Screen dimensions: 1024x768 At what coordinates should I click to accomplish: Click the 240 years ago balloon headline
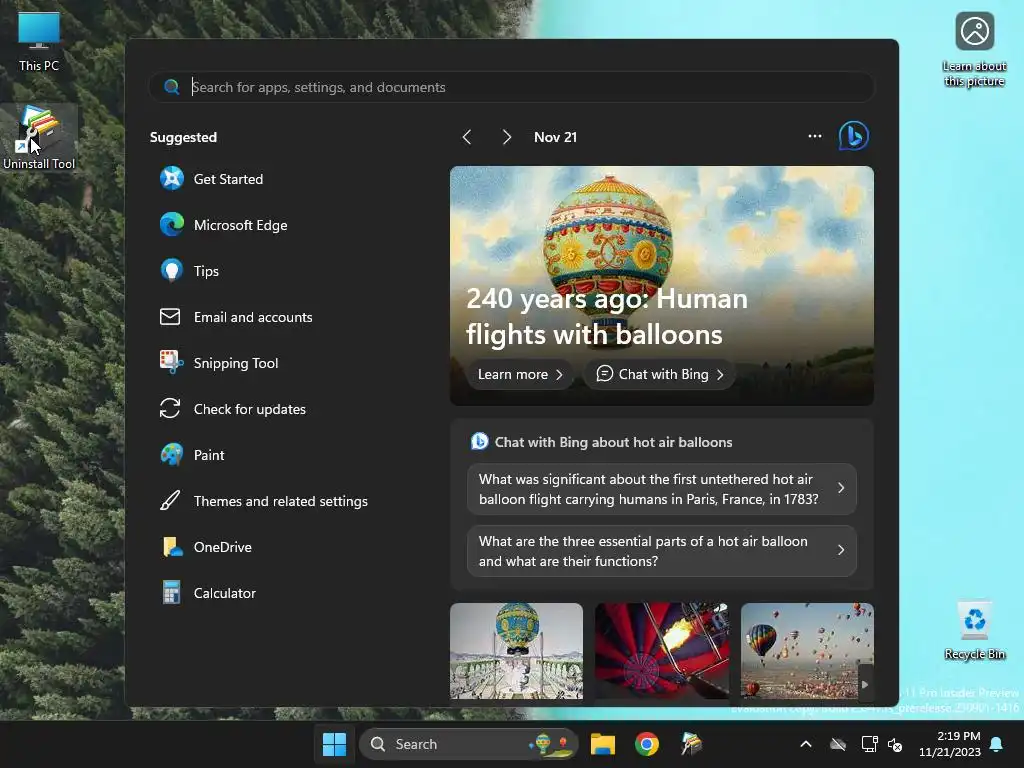pos(607,317)
